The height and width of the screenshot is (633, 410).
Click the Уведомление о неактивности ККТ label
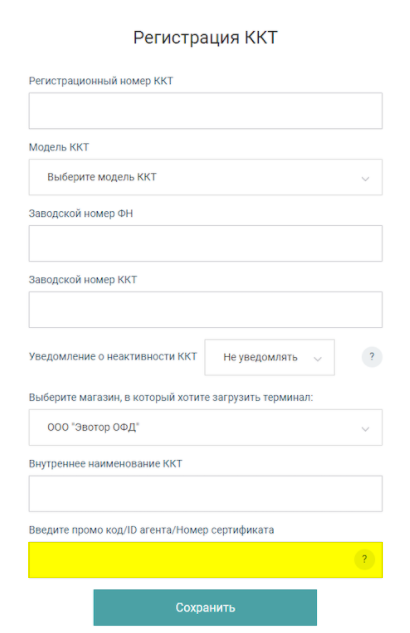[113, 356]
